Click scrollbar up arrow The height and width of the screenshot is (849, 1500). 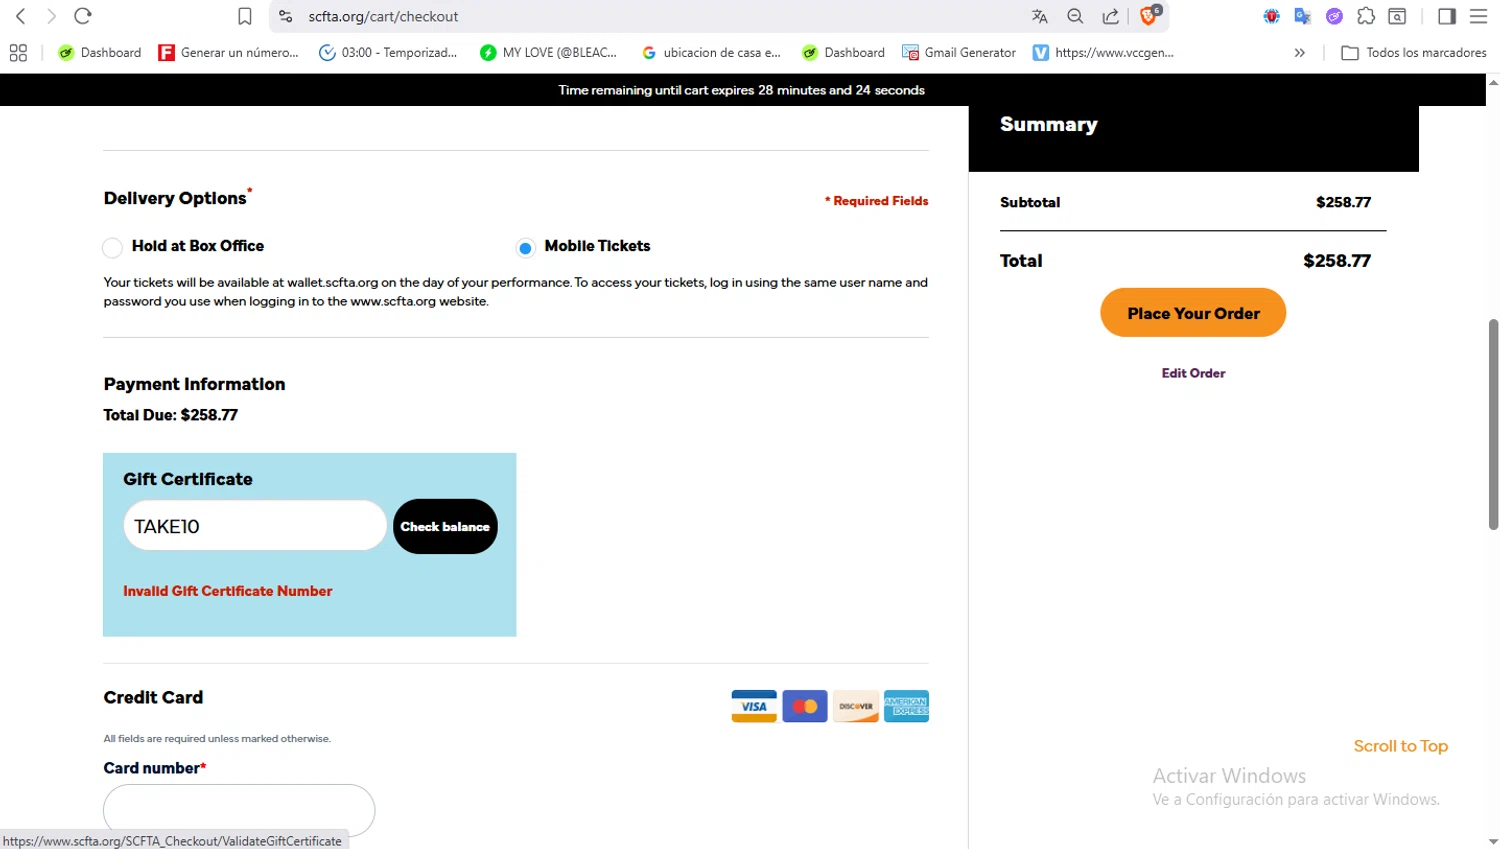(x=1493, y=82)
